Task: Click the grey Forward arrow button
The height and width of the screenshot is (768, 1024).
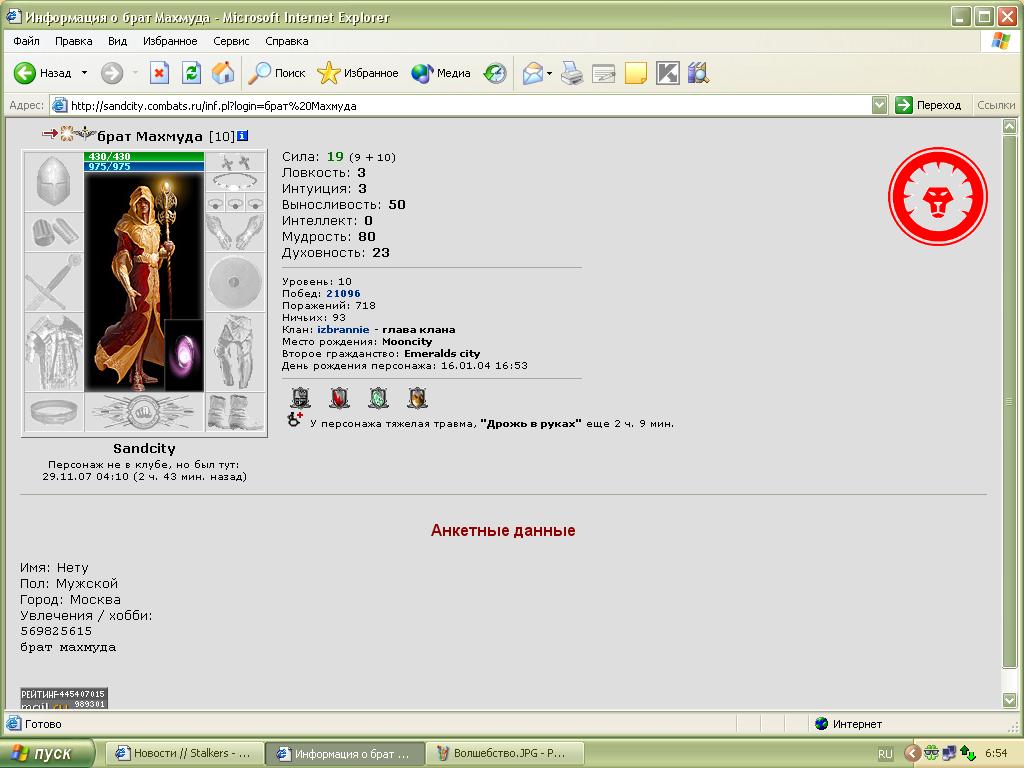Action: (112, 72)
